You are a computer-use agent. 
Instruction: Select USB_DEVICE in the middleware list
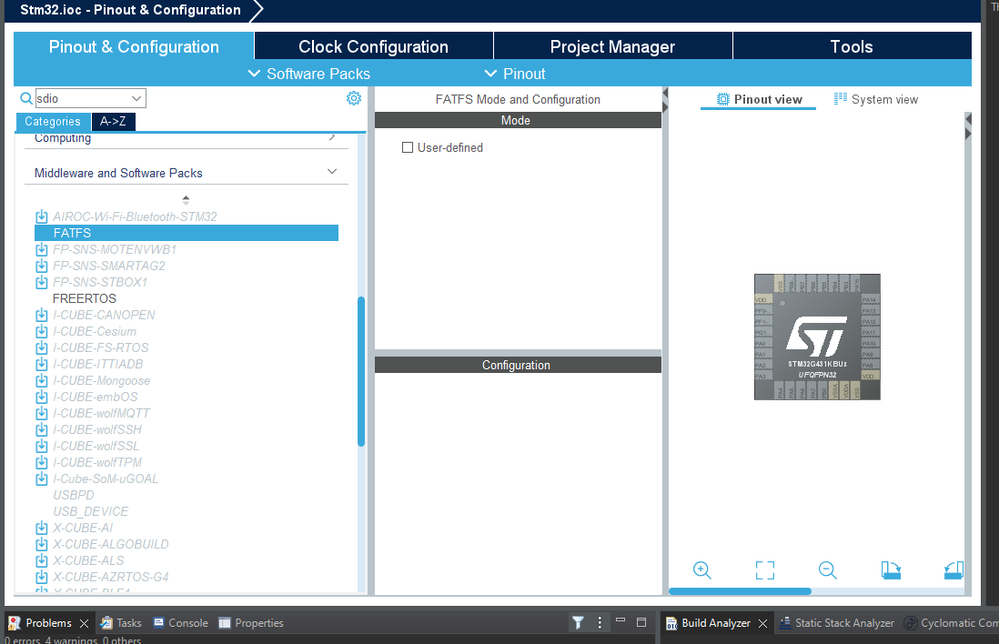(x=90, y=512)
